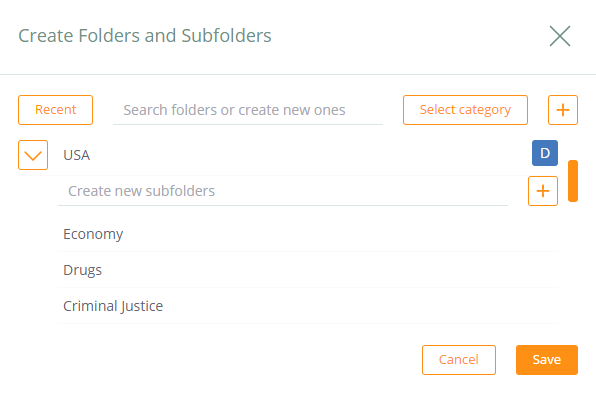Show Recent folders
The width and height of the screenshot is (596, 393).
tap(55, 110)
